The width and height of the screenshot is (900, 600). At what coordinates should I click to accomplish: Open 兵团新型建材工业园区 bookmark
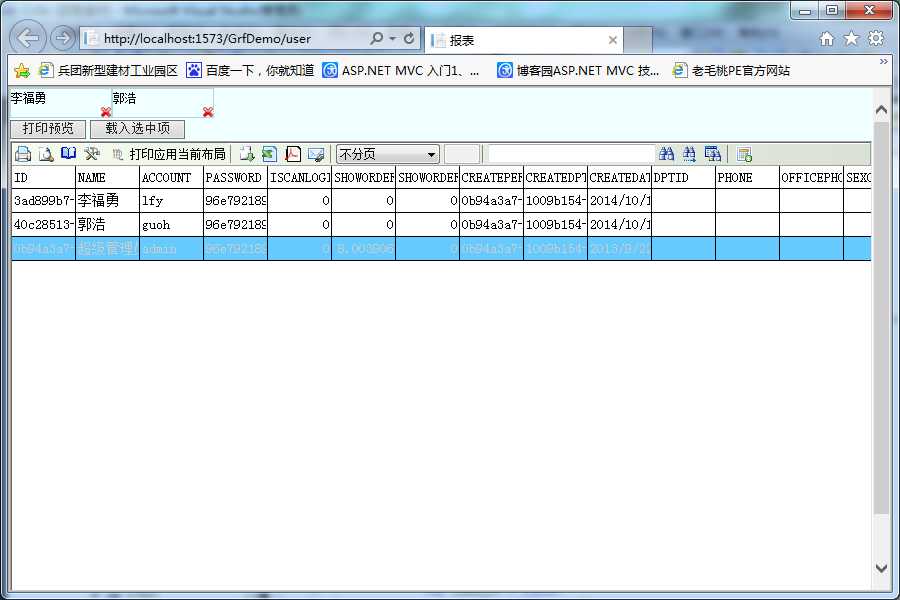(108, 71)
